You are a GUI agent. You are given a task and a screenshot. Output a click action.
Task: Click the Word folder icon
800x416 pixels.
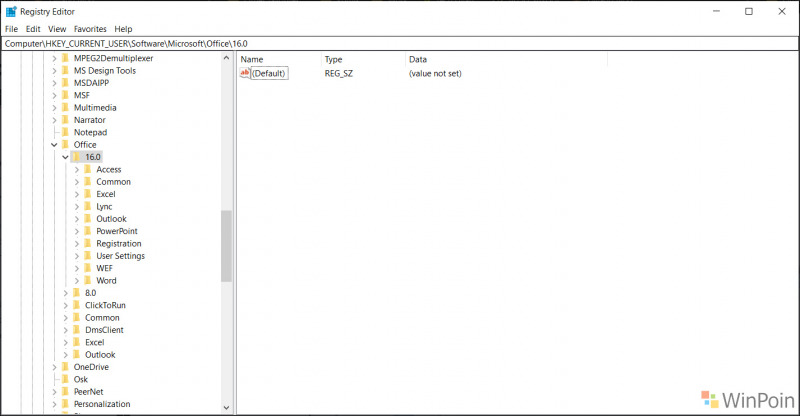point(88,280)
